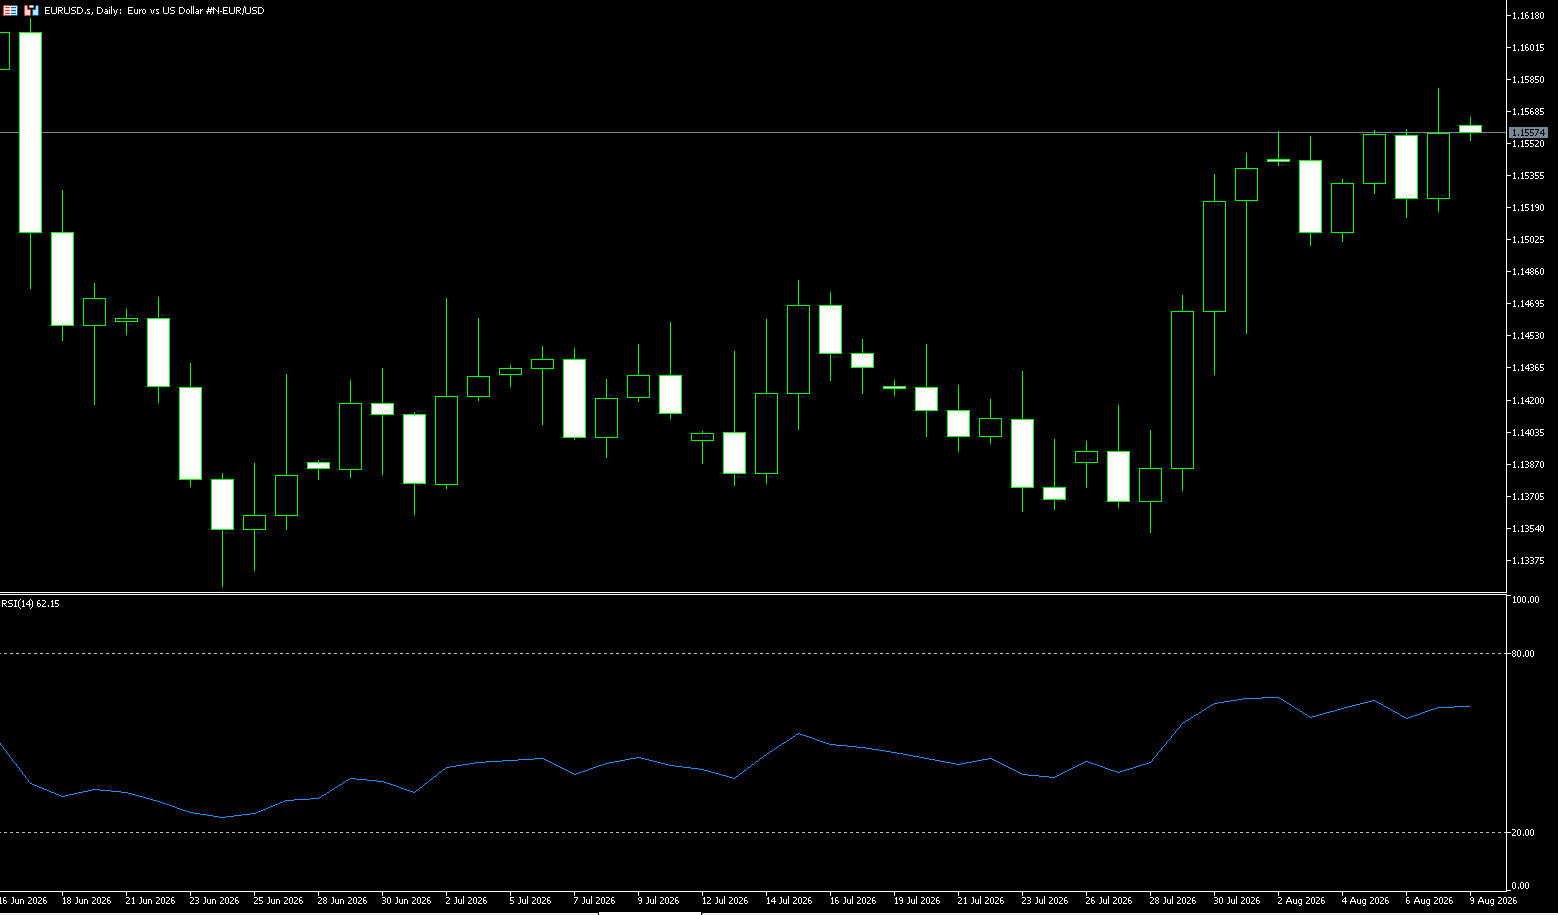
Task: Click the 1.16180 price scale label
Action: pyautogui.click(x=1527, y=16)
